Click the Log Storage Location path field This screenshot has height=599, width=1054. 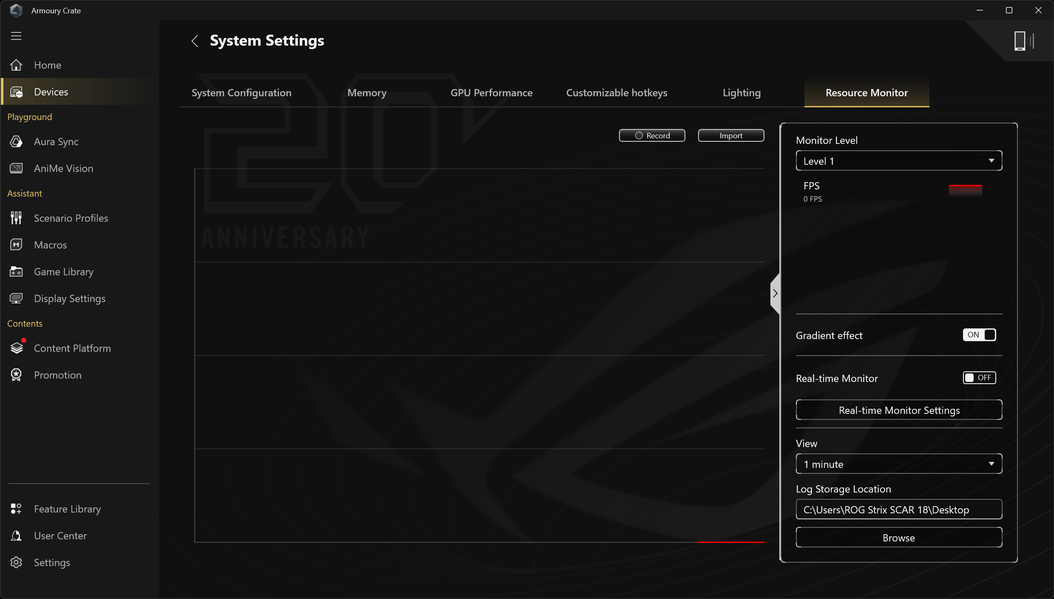click(x=899, y=510)
